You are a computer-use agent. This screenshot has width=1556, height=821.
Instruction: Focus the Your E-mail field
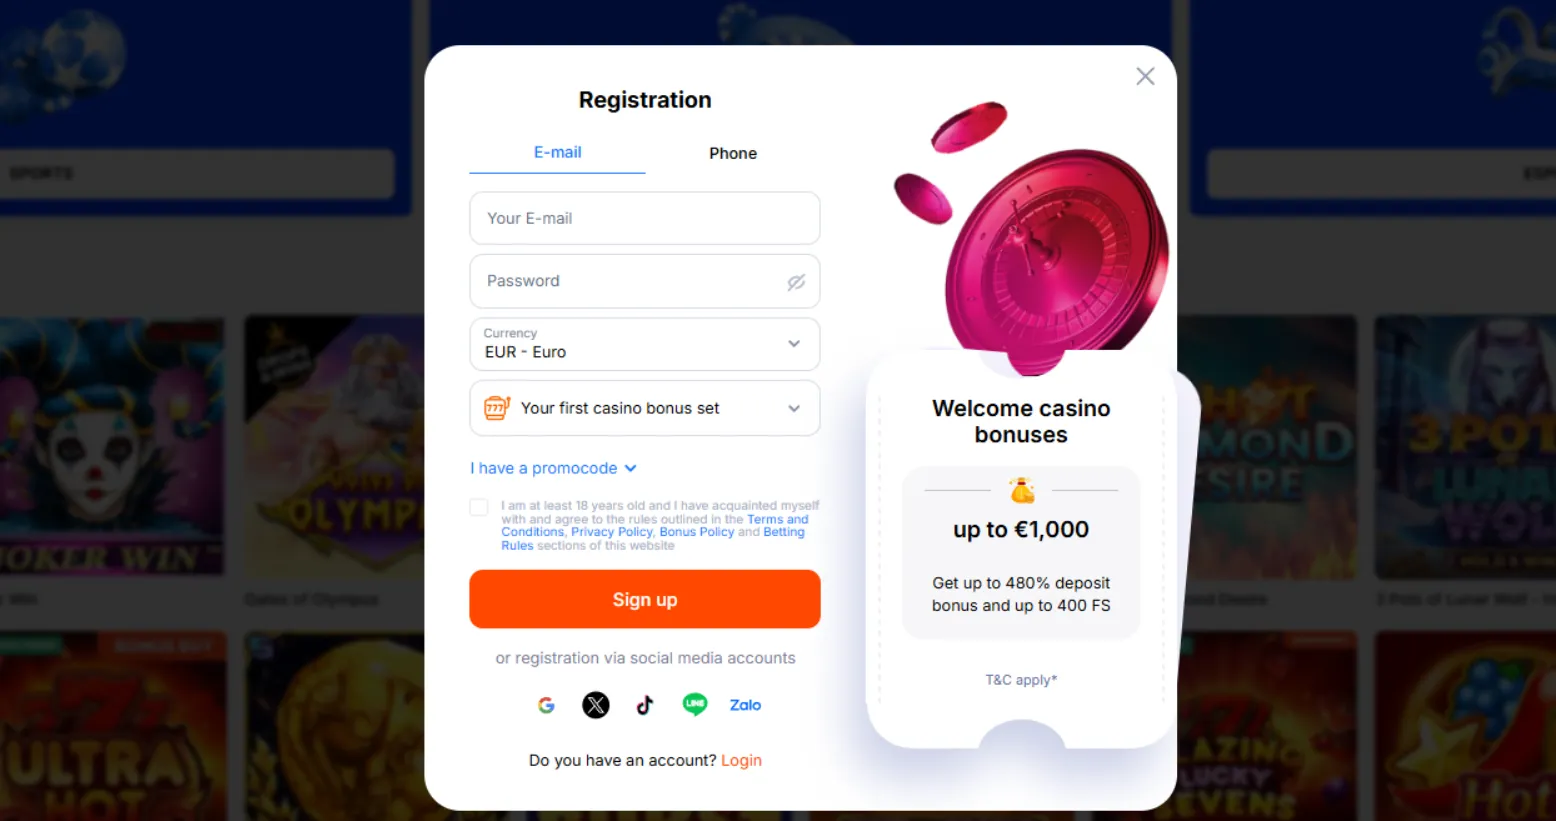[645, 218]
